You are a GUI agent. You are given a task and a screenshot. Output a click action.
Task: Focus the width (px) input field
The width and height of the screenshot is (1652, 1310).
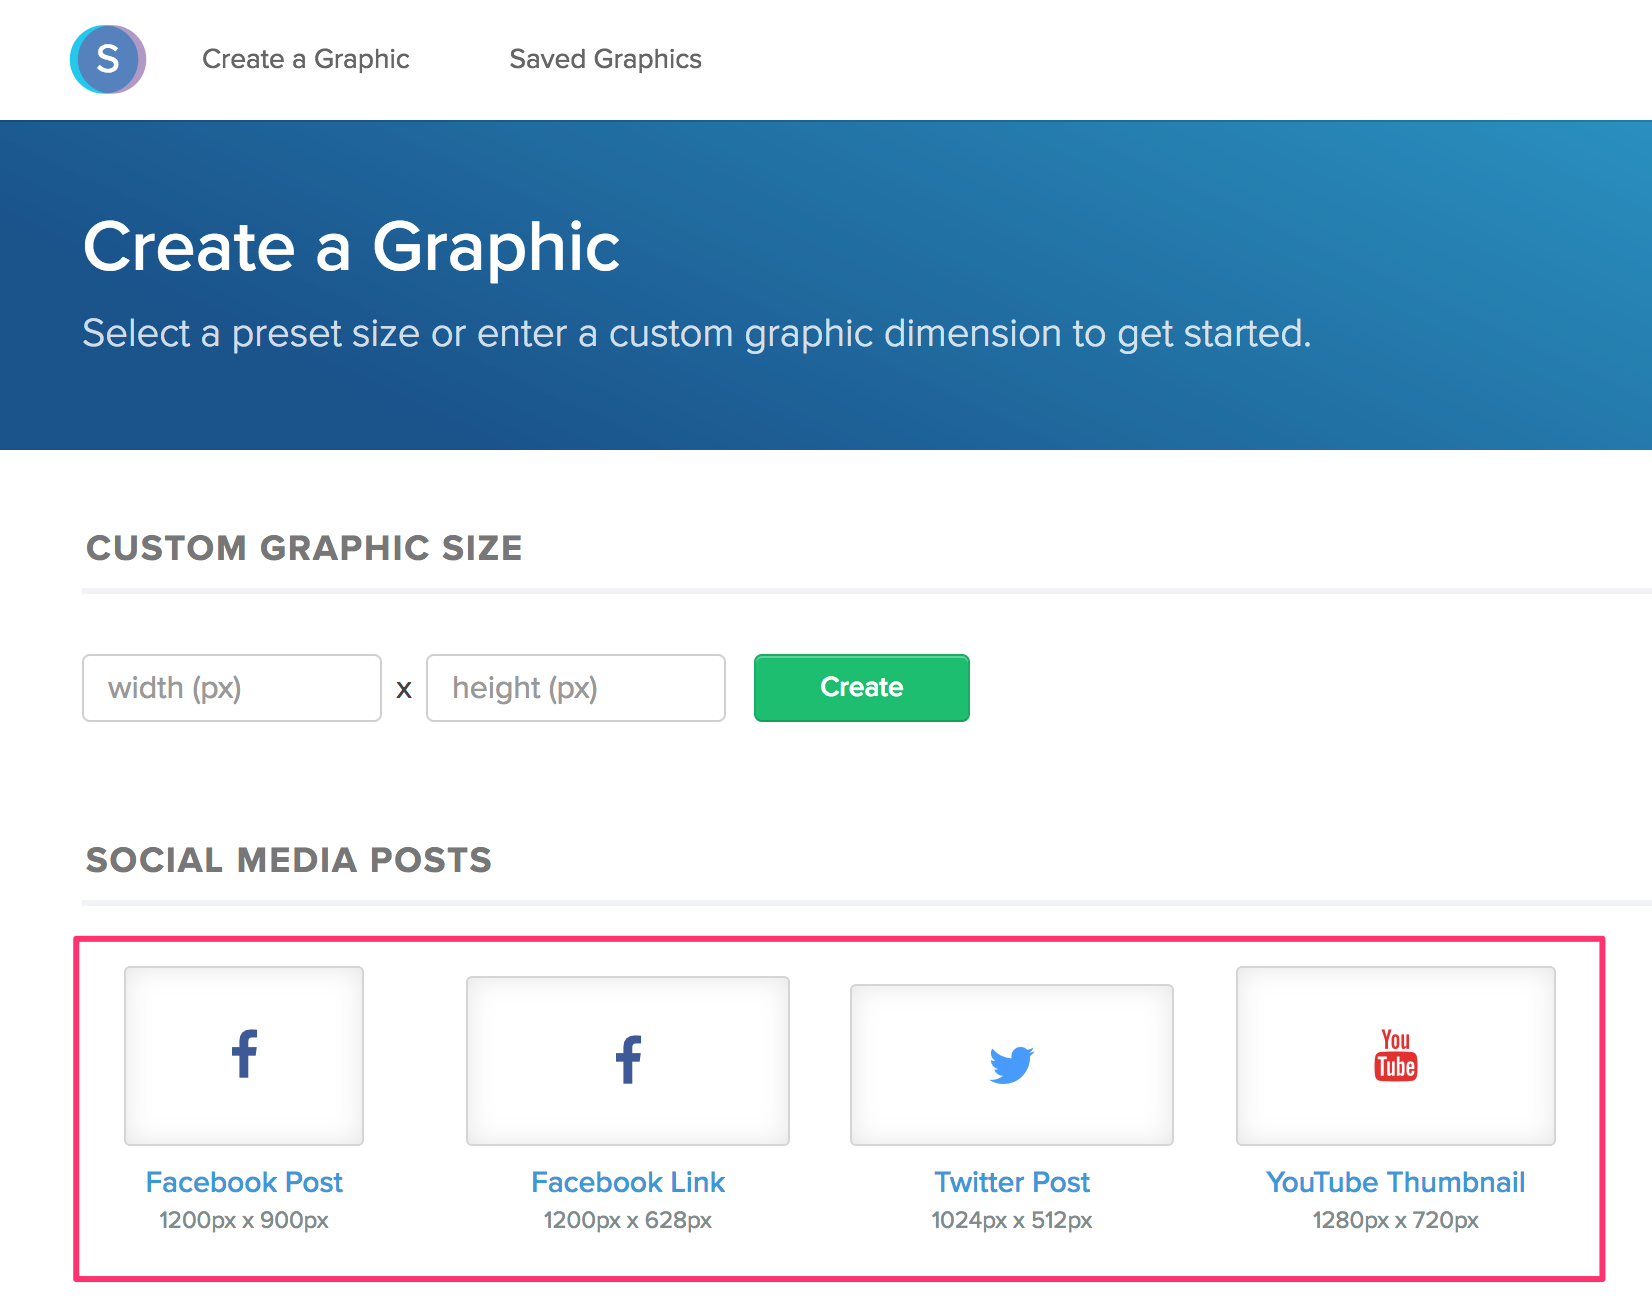tap(232, 688)
